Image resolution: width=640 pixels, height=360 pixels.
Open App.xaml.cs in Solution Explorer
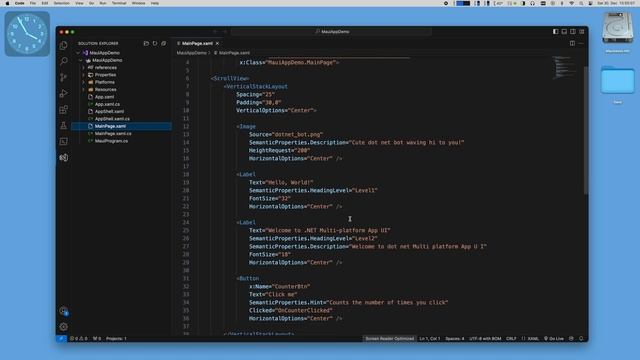click(x=107, y=104)
